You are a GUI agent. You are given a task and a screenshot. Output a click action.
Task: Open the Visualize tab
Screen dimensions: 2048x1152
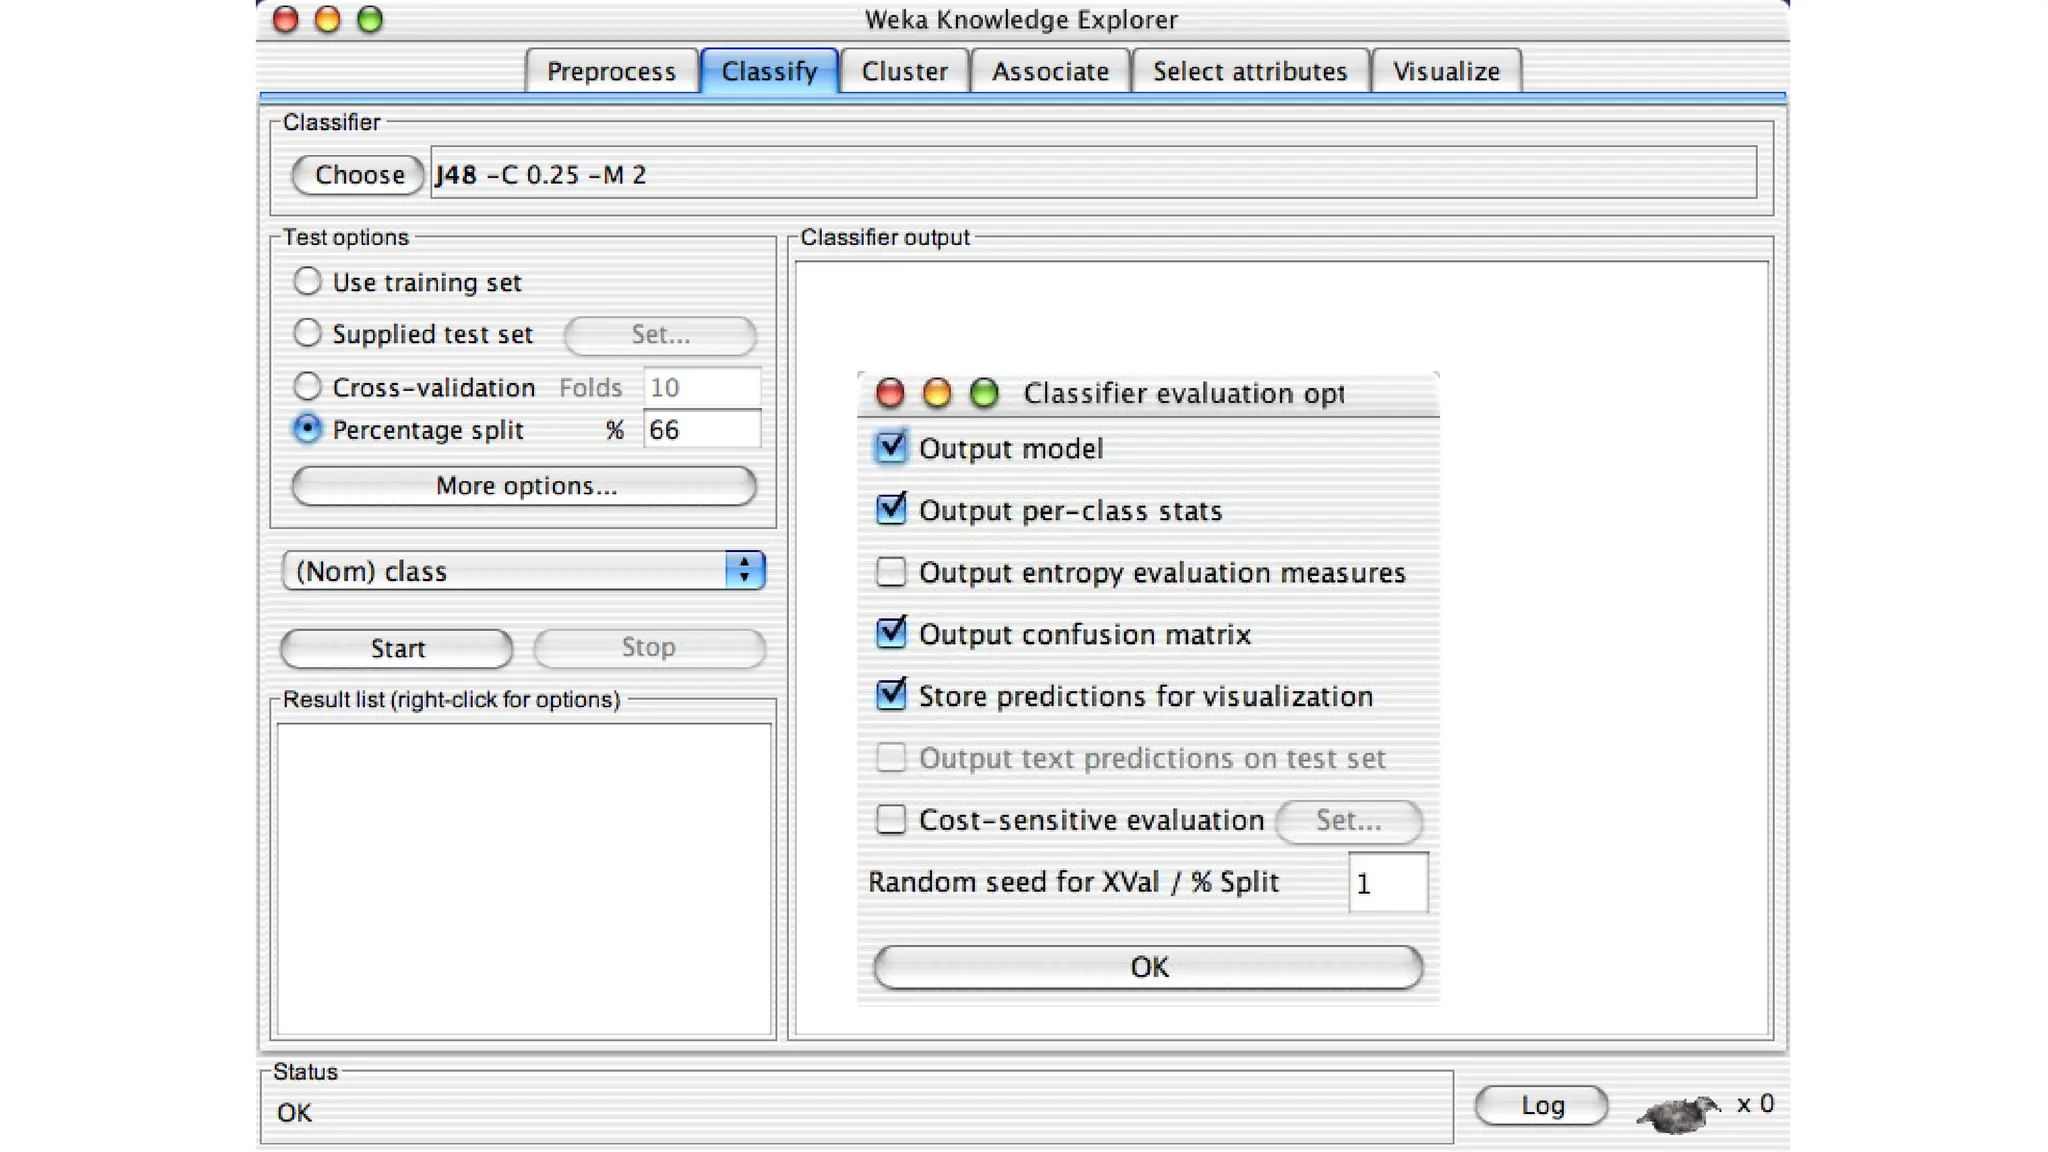(x=1446, y=72)
